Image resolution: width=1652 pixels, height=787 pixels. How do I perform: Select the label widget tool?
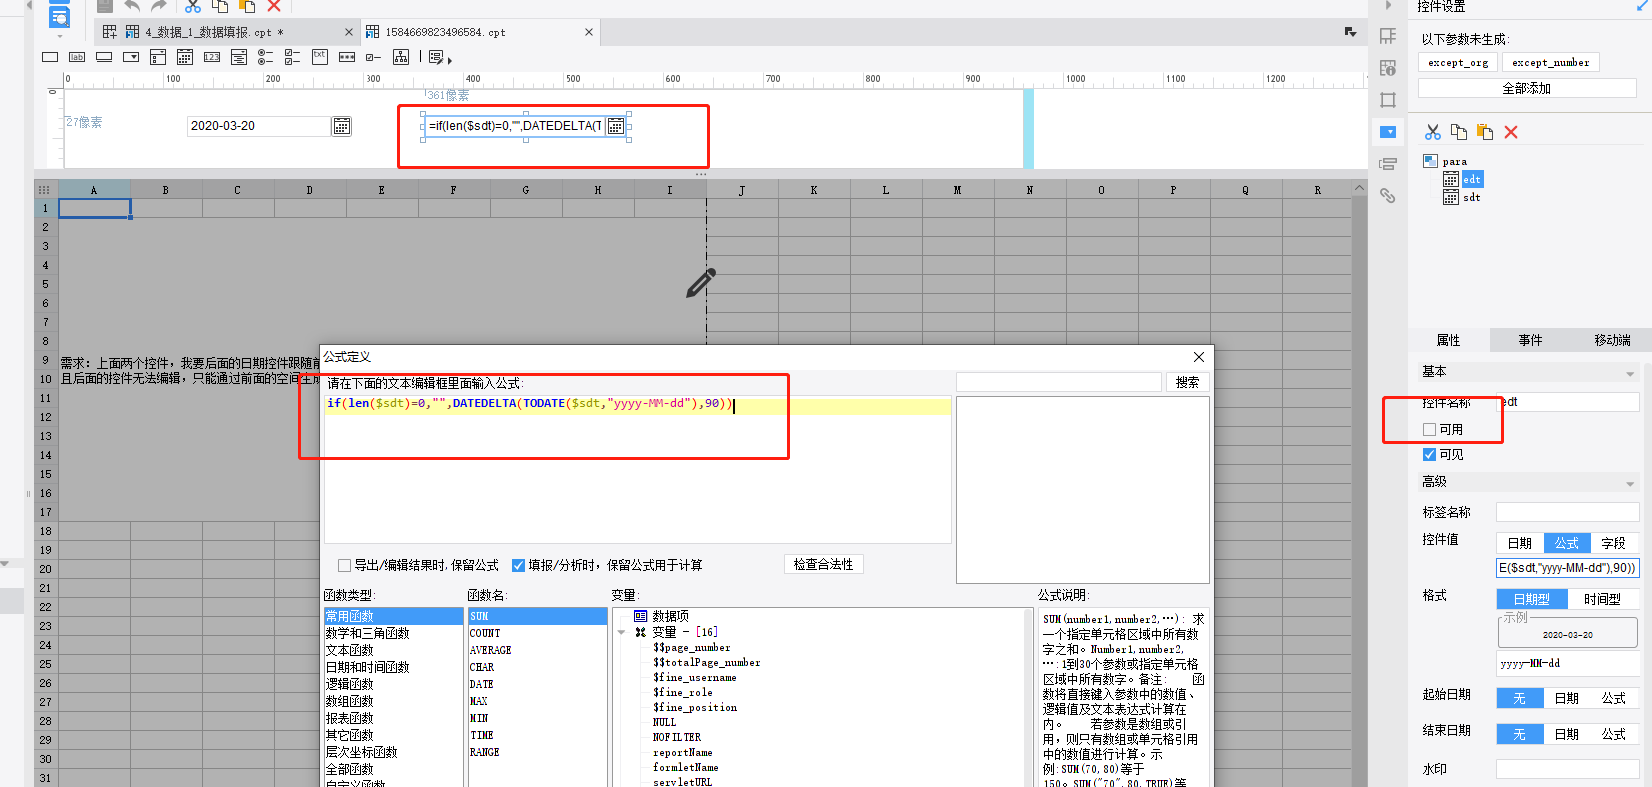pyautogui.click(x=77, y=57)
